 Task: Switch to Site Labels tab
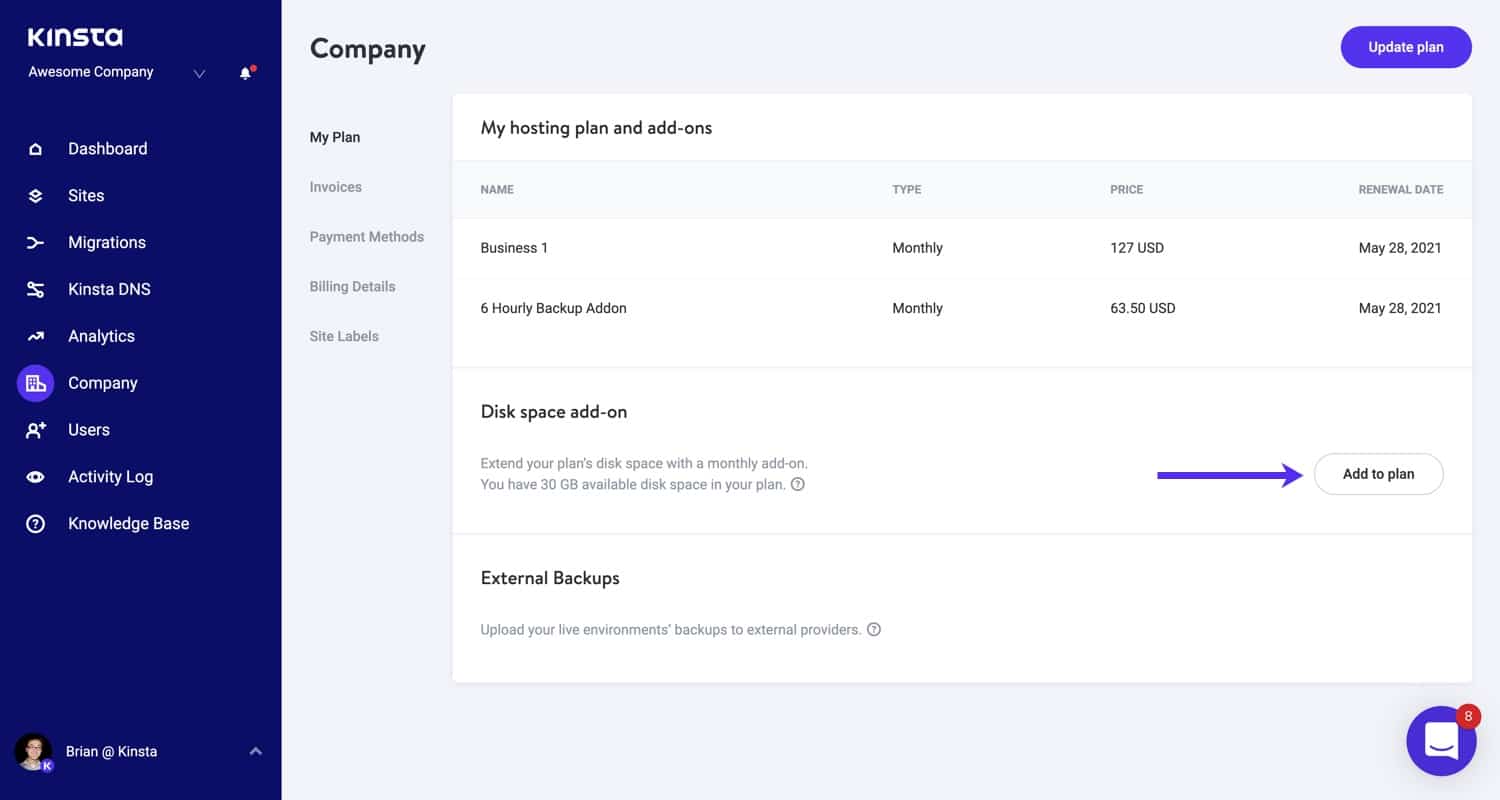344,337
